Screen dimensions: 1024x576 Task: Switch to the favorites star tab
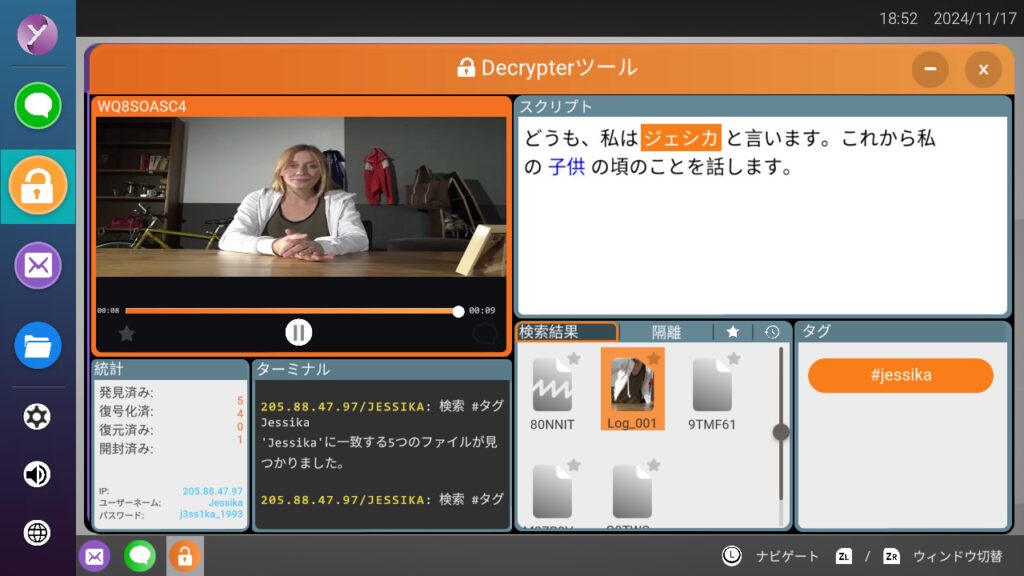(x=733, y=332)
